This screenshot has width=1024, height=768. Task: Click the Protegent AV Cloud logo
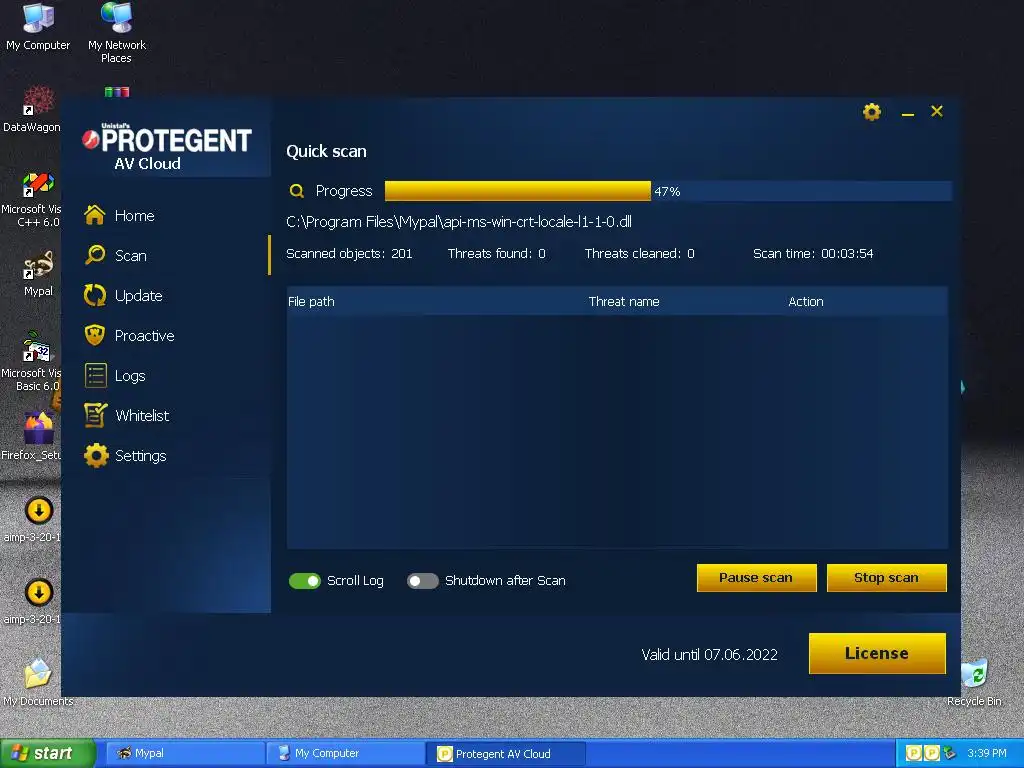(167, 146)
